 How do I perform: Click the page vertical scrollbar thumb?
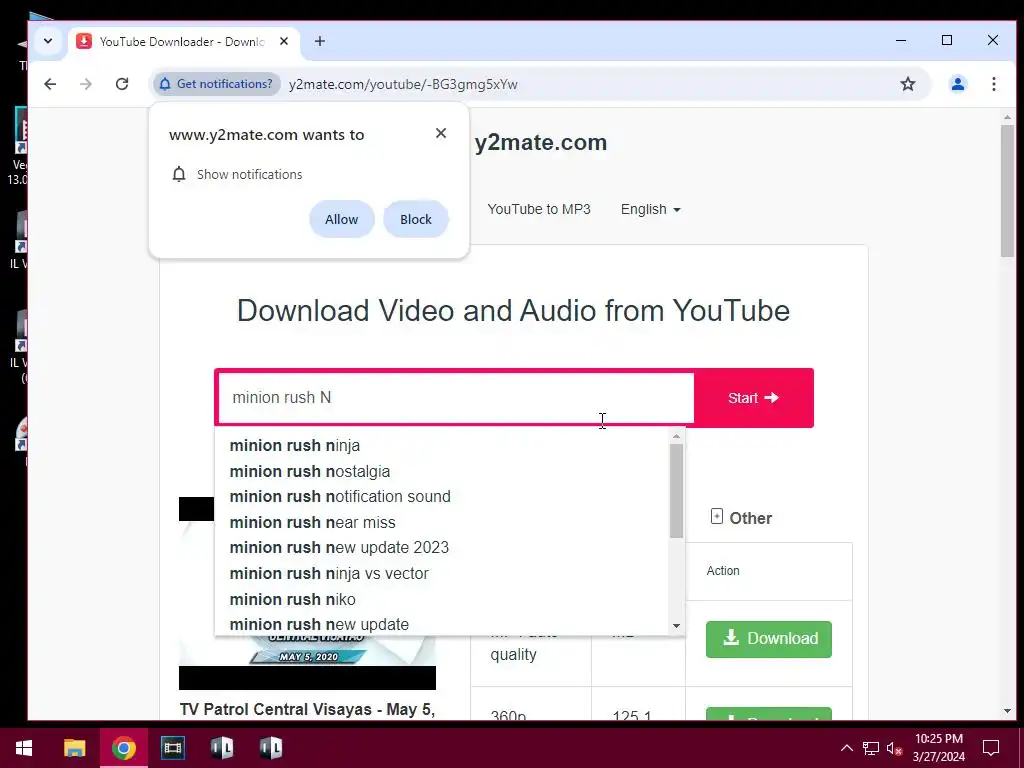coord(1007,191)
